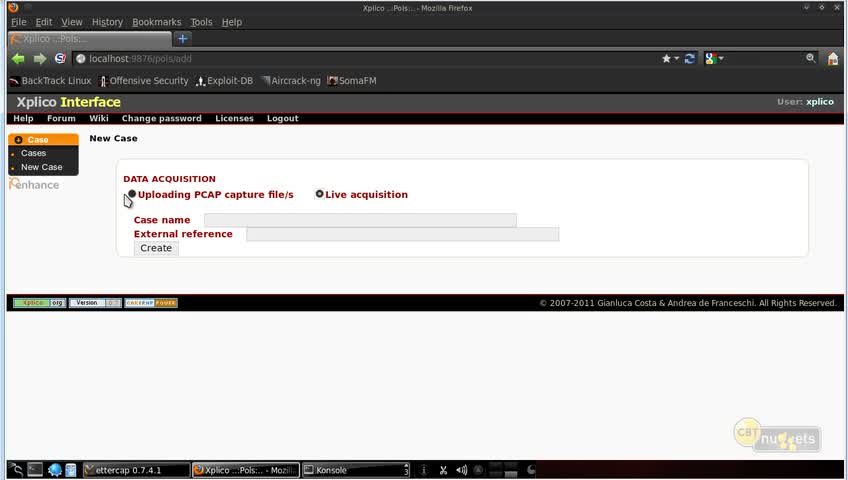Select Live acquisition radio button

(x=319, y=194)
